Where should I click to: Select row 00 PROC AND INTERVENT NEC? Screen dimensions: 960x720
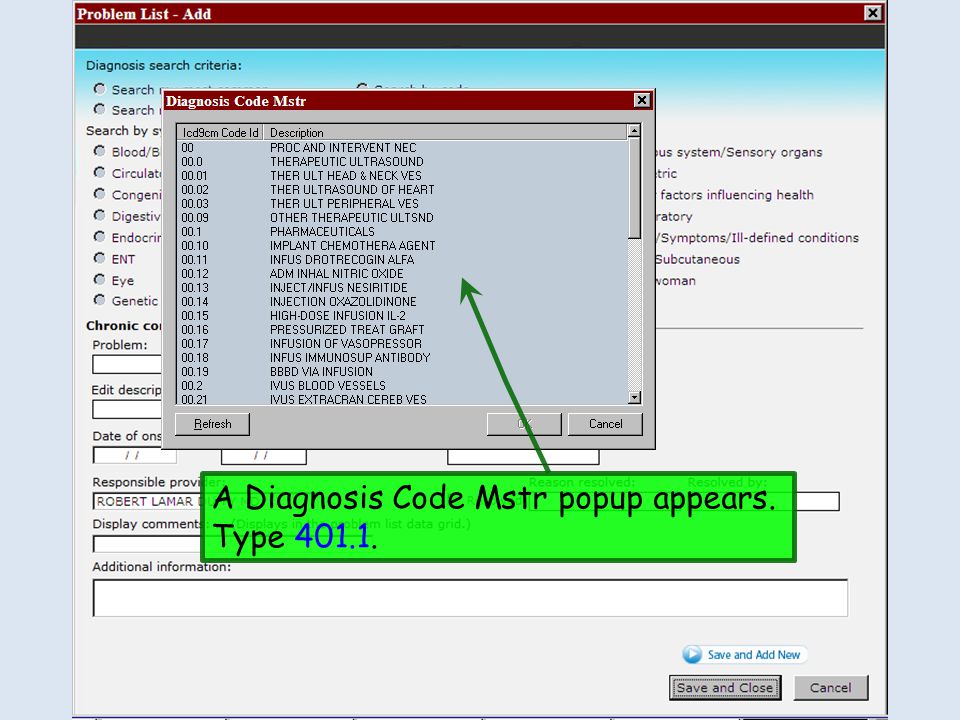(x=402, y=148)
